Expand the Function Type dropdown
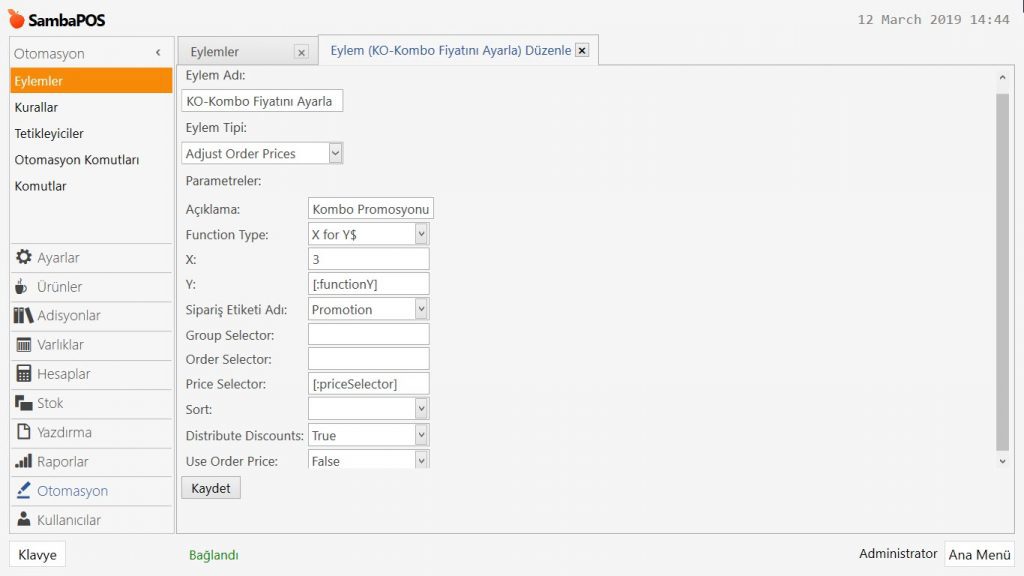 pyautogui.click(x=421, y=234)
